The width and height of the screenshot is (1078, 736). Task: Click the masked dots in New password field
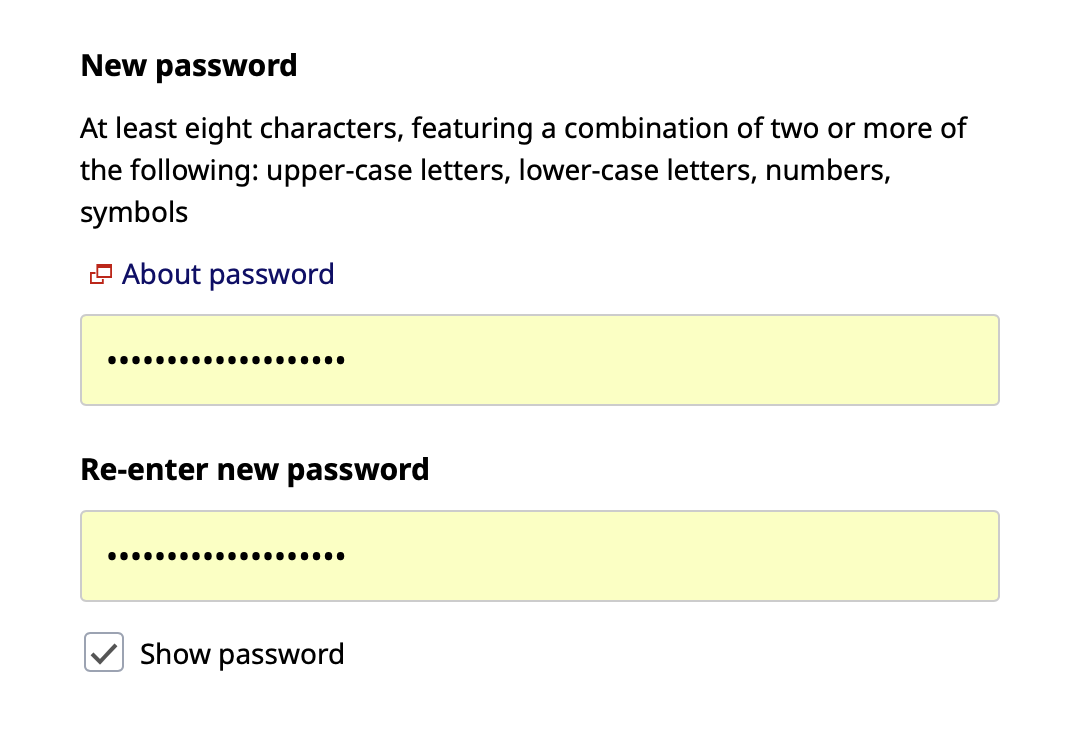pos(226,360)
